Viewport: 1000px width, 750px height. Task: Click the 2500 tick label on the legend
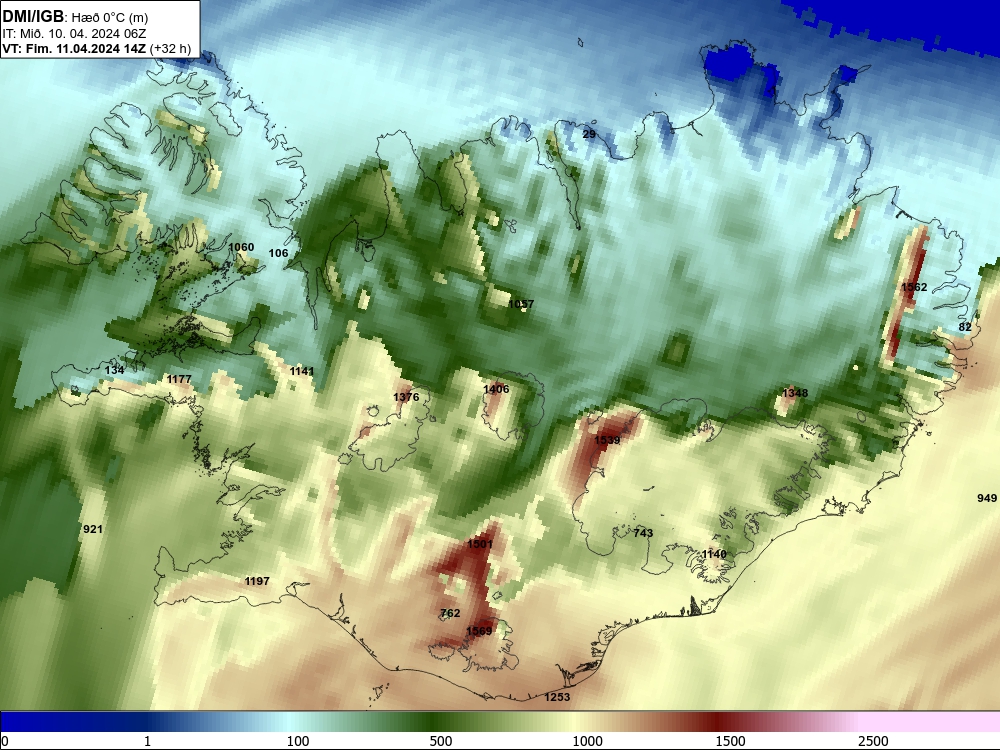[873, 741]
